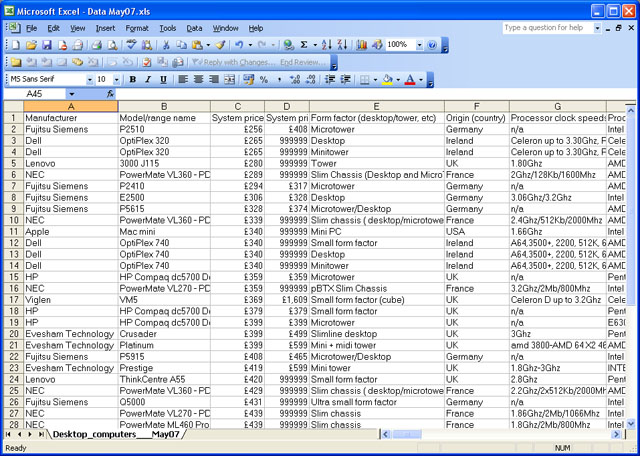Show the Drawing toolbar
The height and width of the screenshot is (456, 640).
[377, 45]
